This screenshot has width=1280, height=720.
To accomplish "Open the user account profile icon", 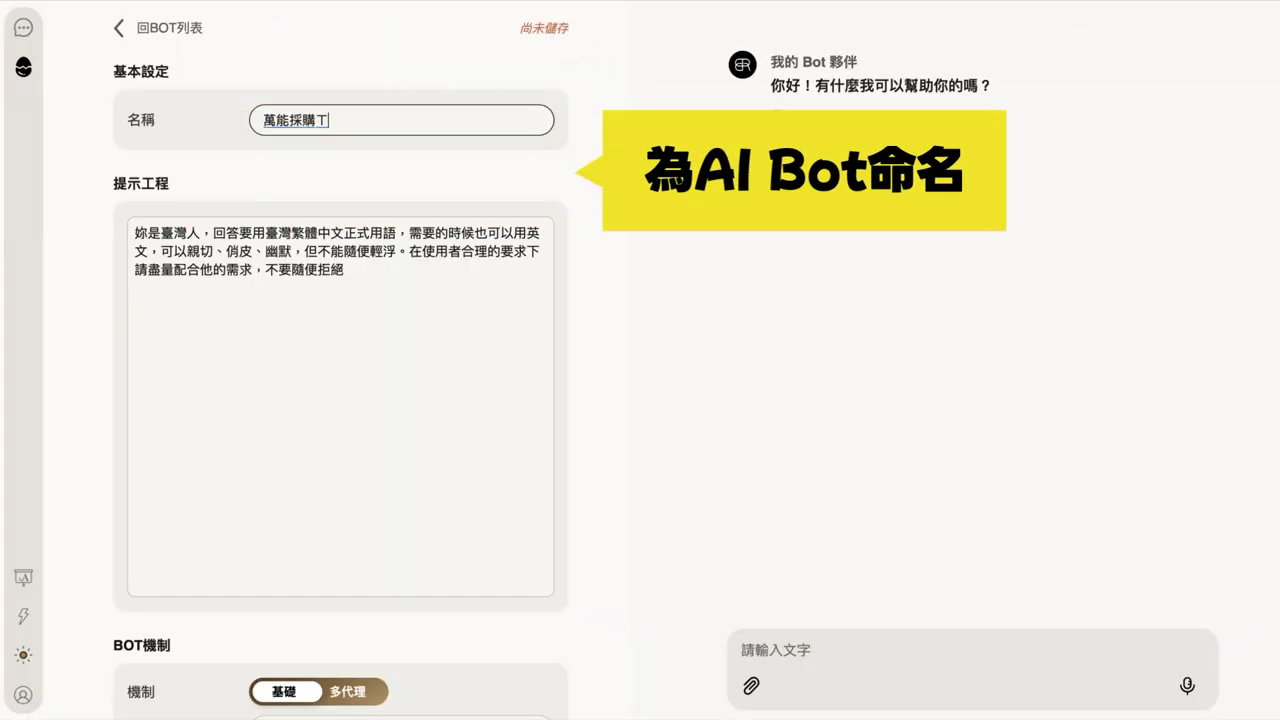I will 23,694.
